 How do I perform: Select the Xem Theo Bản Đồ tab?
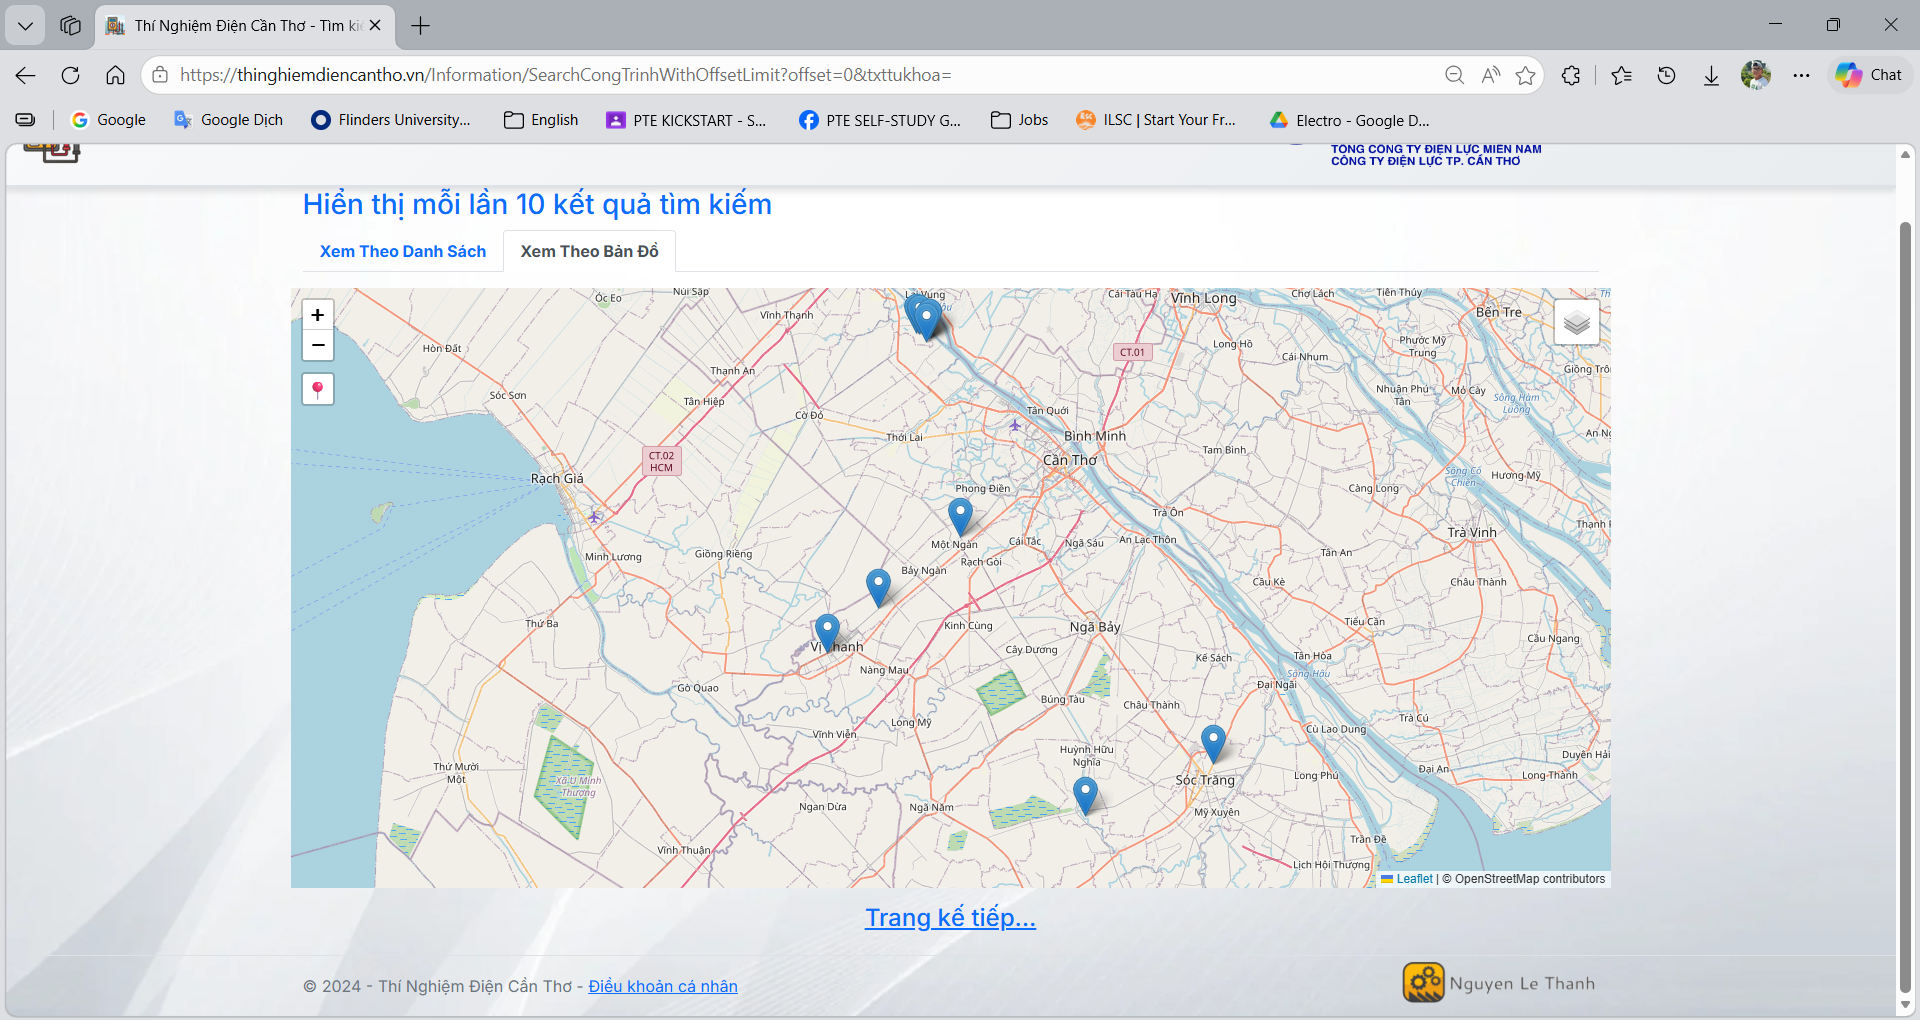click(x=589, y=251)
